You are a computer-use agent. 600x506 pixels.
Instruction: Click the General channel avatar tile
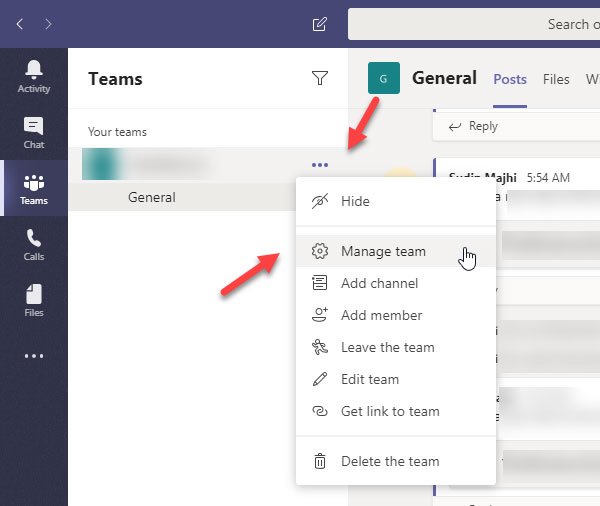(x=384, y=78)
